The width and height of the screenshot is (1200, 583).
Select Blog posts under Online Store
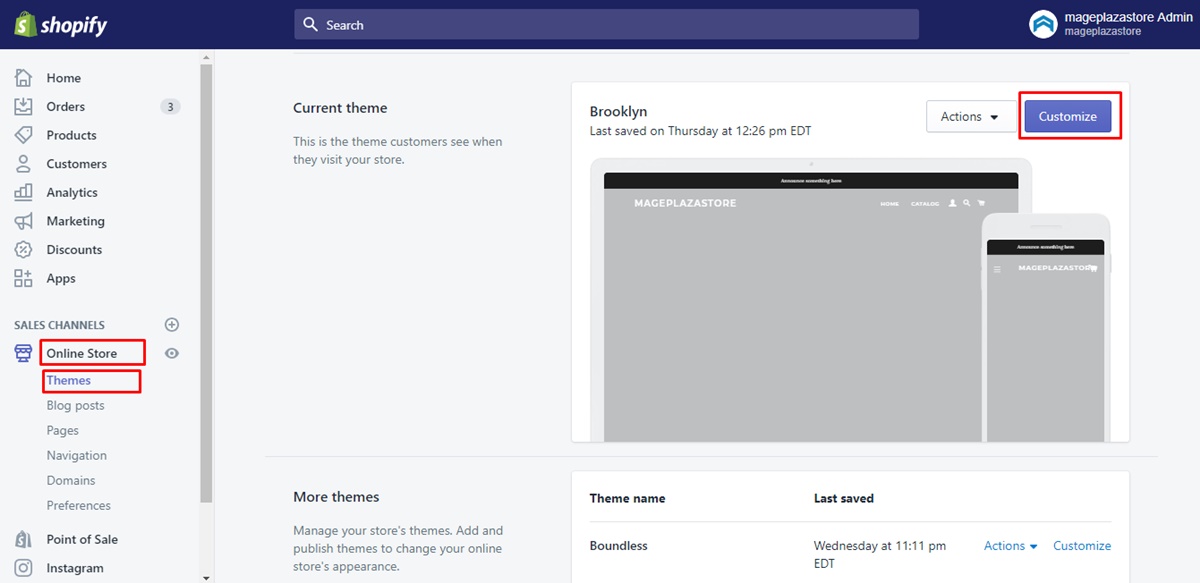coord(75,406)
